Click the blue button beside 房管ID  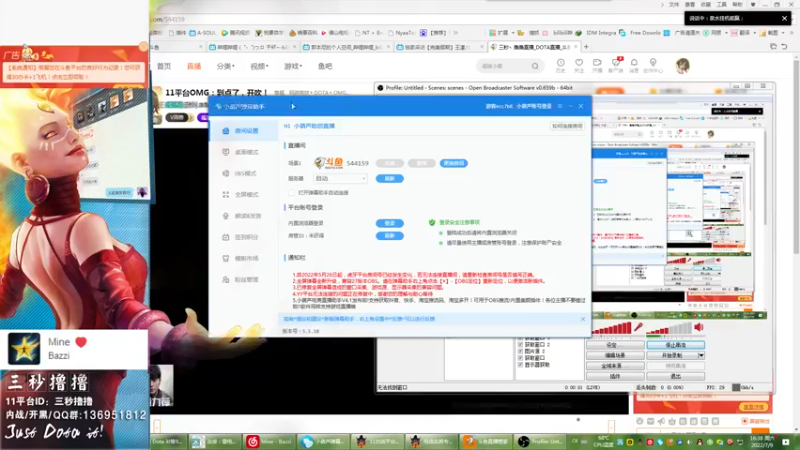coord(390,236)
